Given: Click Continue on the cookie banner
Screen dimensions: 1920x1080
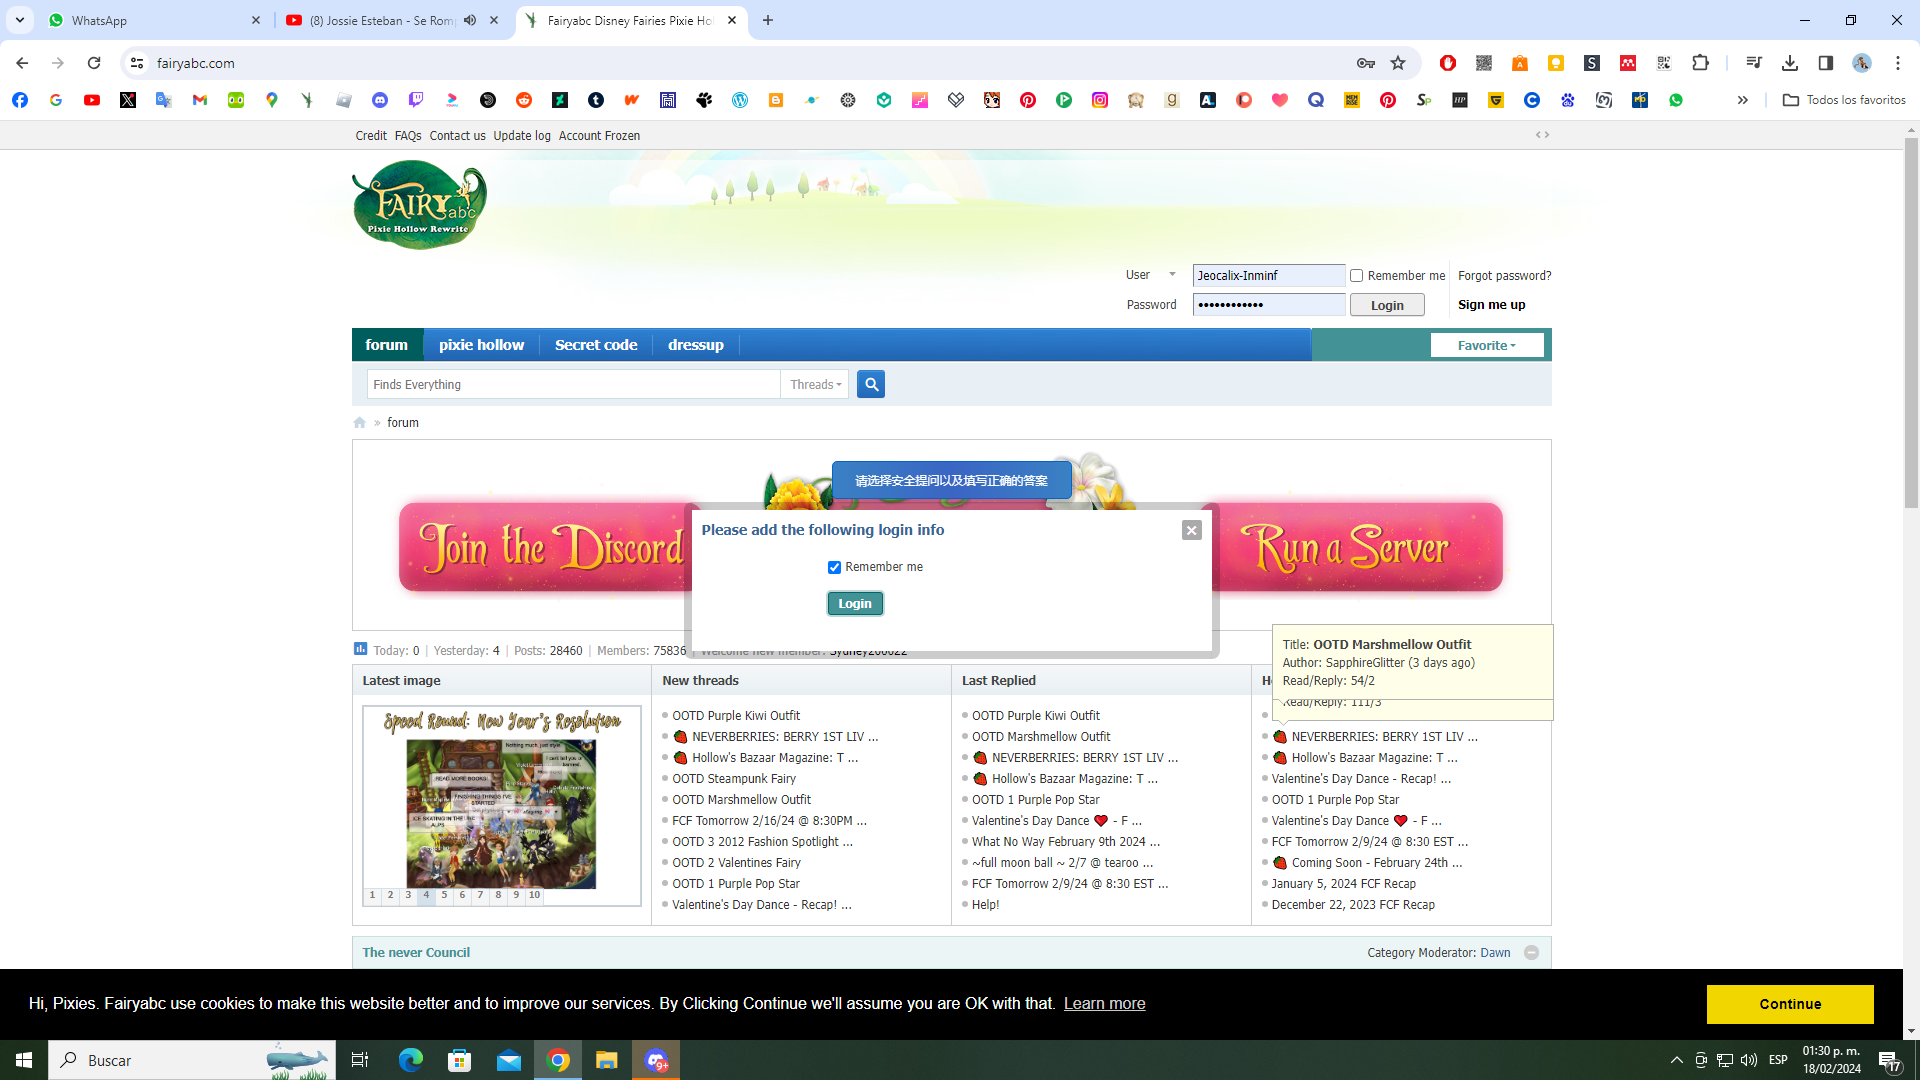Looking at the screenshot, I should tap(1790, 1004).
